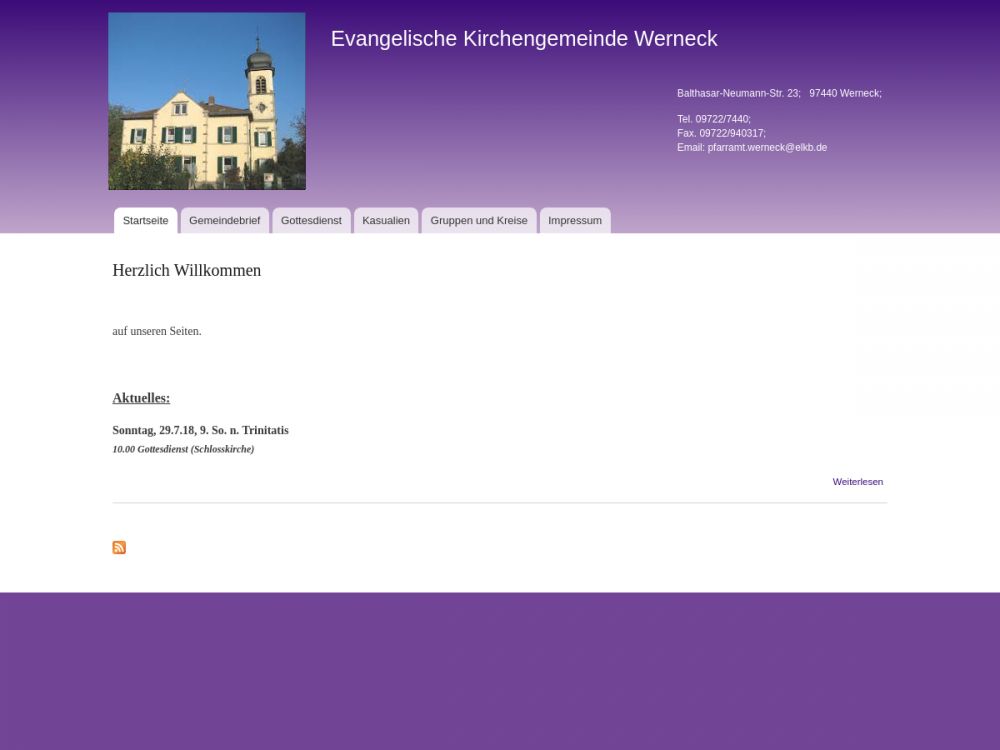
Task: Click the 97440 Werneck postal code text
Action: (844, 93)
